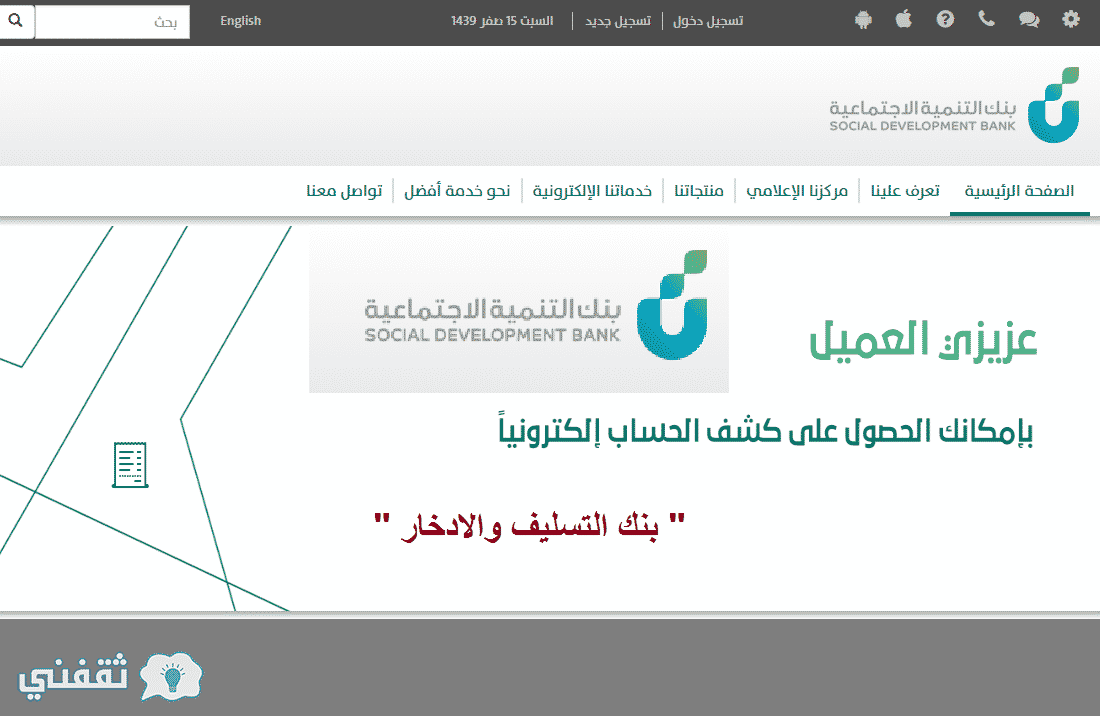
Task: Open خدماتنا الإلكترونية e-services menu item
Action: tap(592, 191)
